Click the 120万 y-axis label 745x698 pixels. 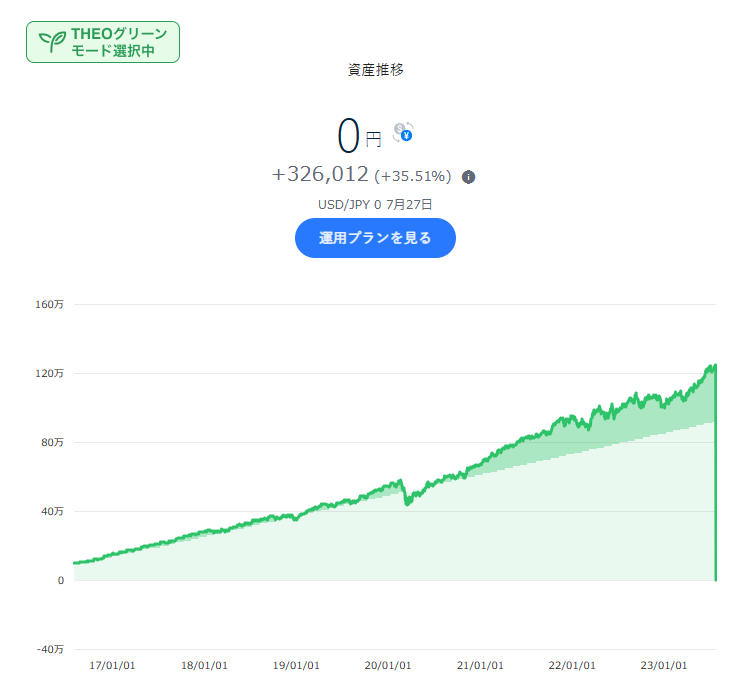(x=49, y=373)
